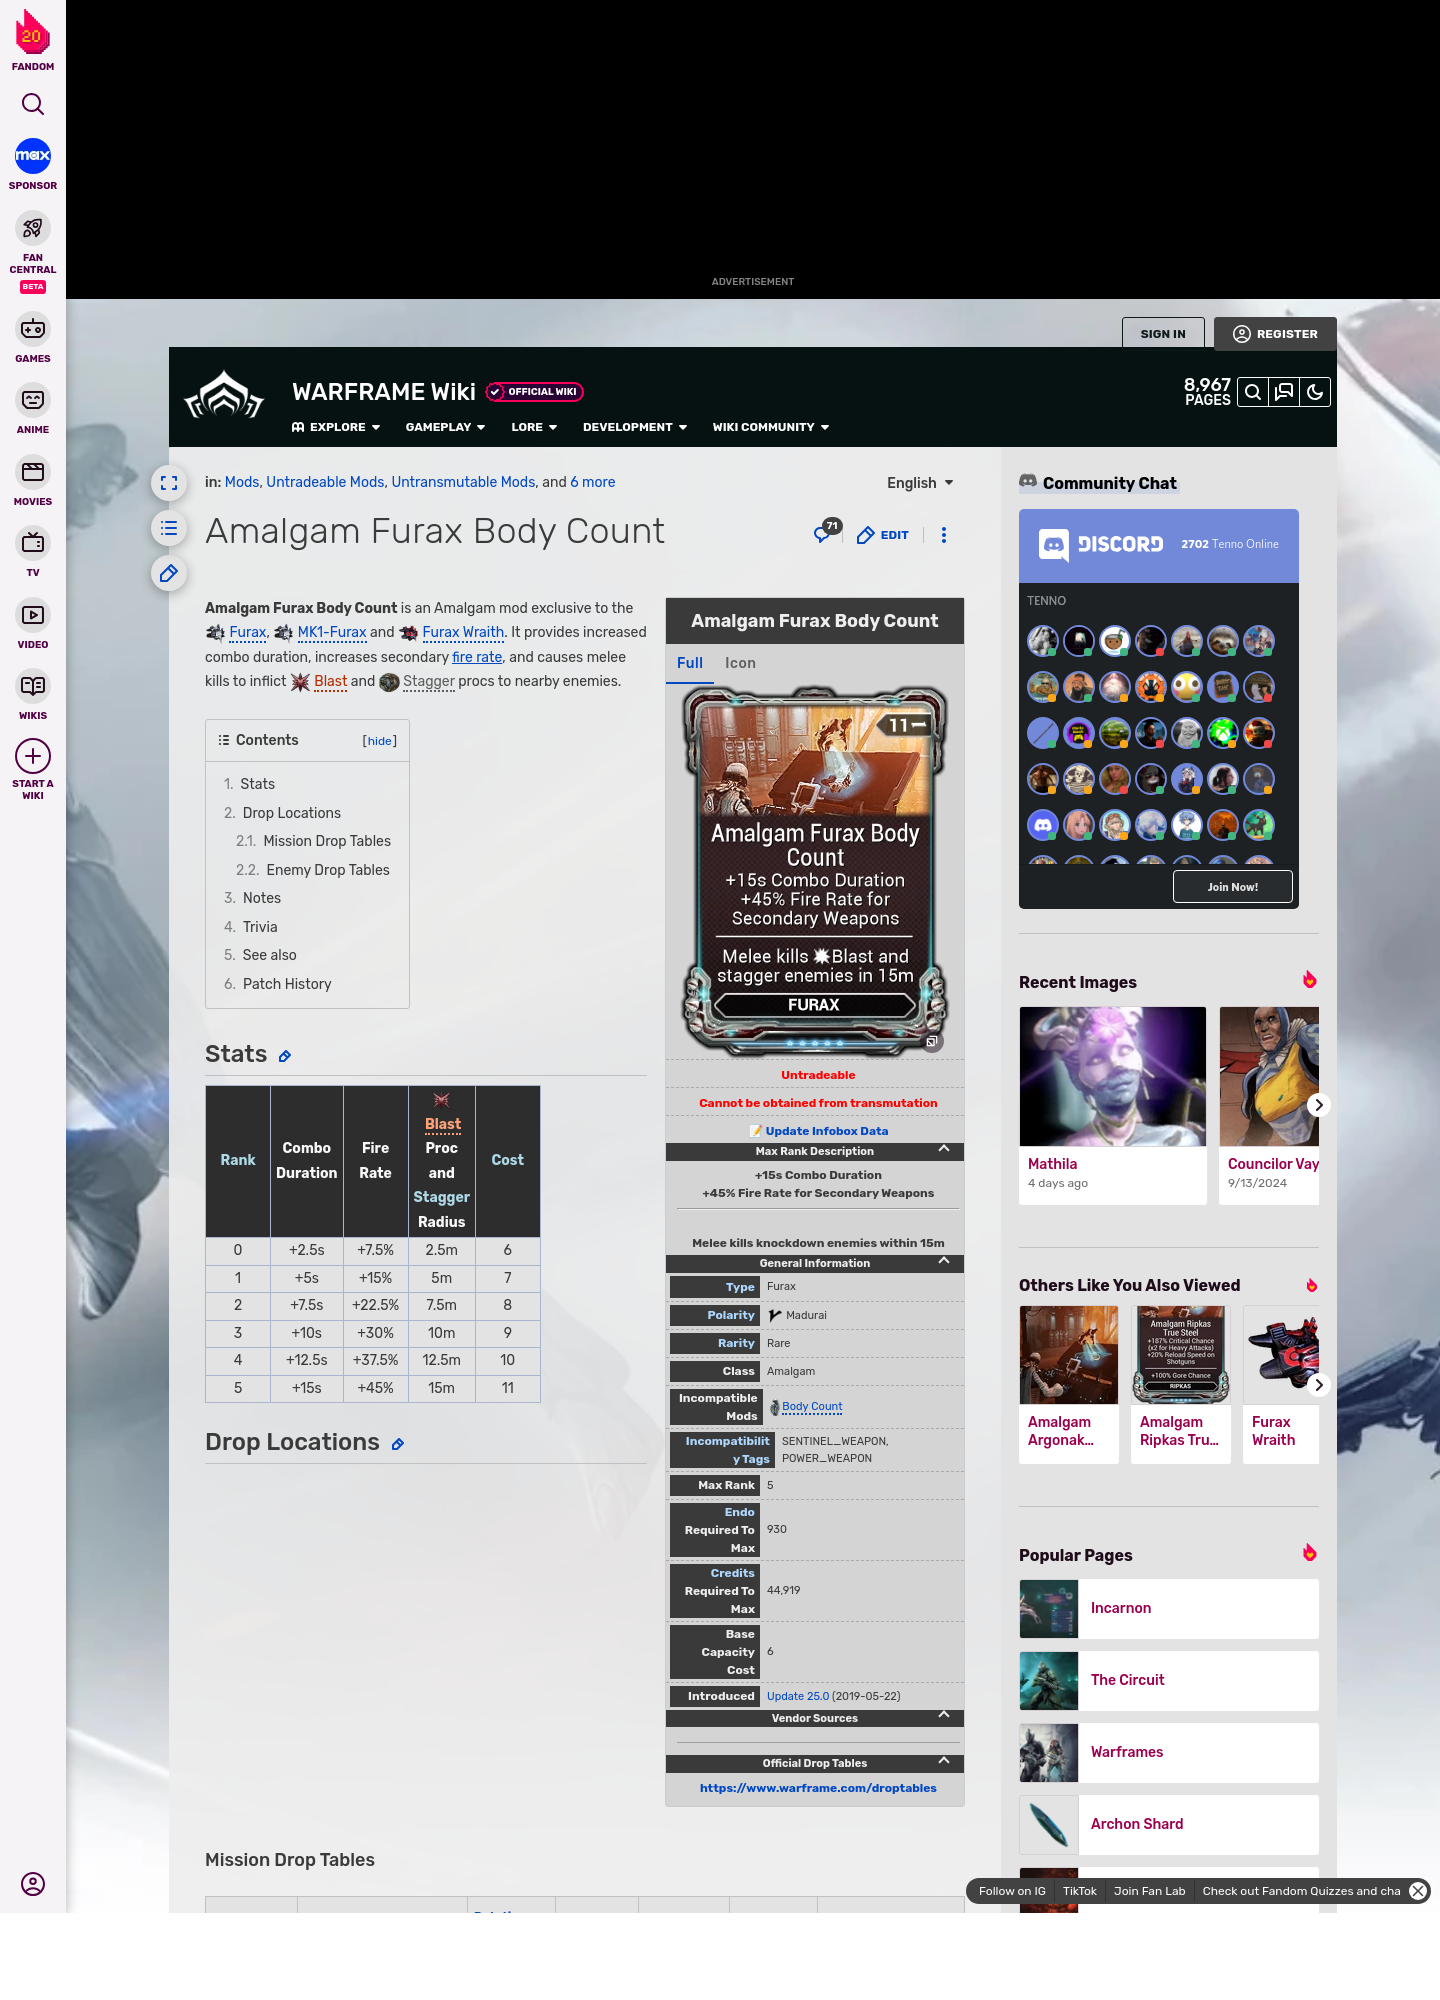
Task: Open the Incarnon popular page
Action: coord(1169,1608)
